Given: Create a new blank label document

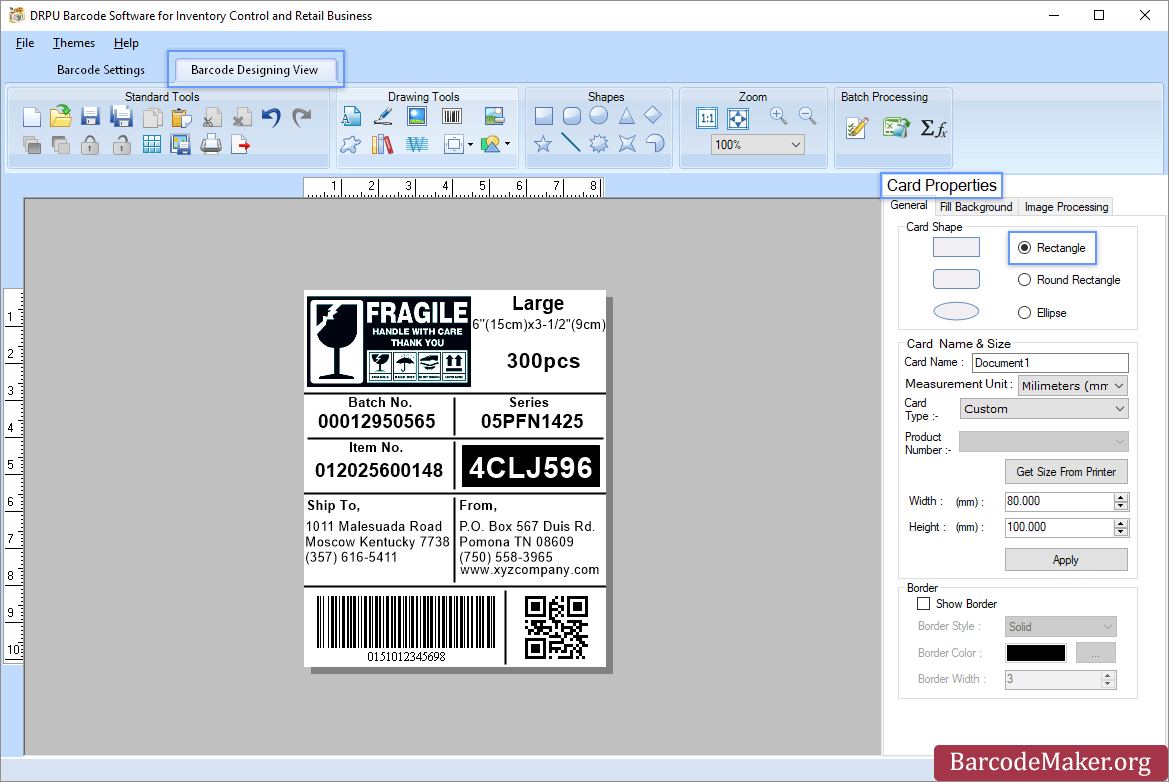Looking at the screenshot, I should pyautogui.click(x=31, y=117).
